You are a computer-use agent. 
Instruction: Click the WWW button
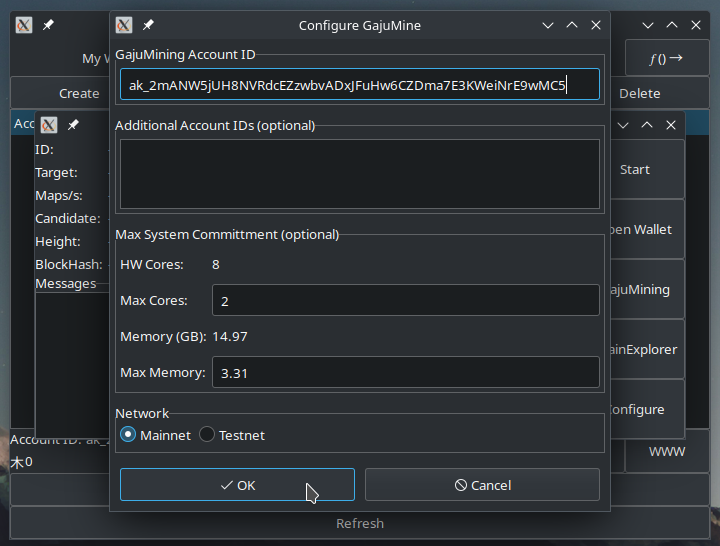pos(666,452)
